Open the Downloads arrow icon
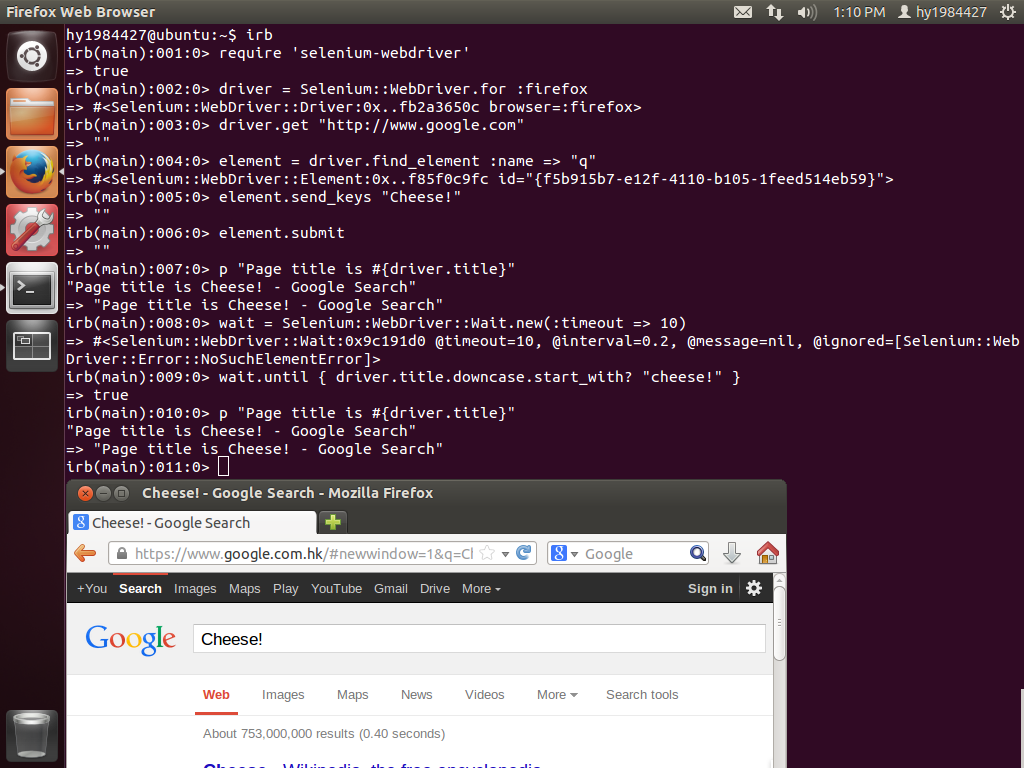The width and height of the screenshot is (1024, 768). pos(732,553)
